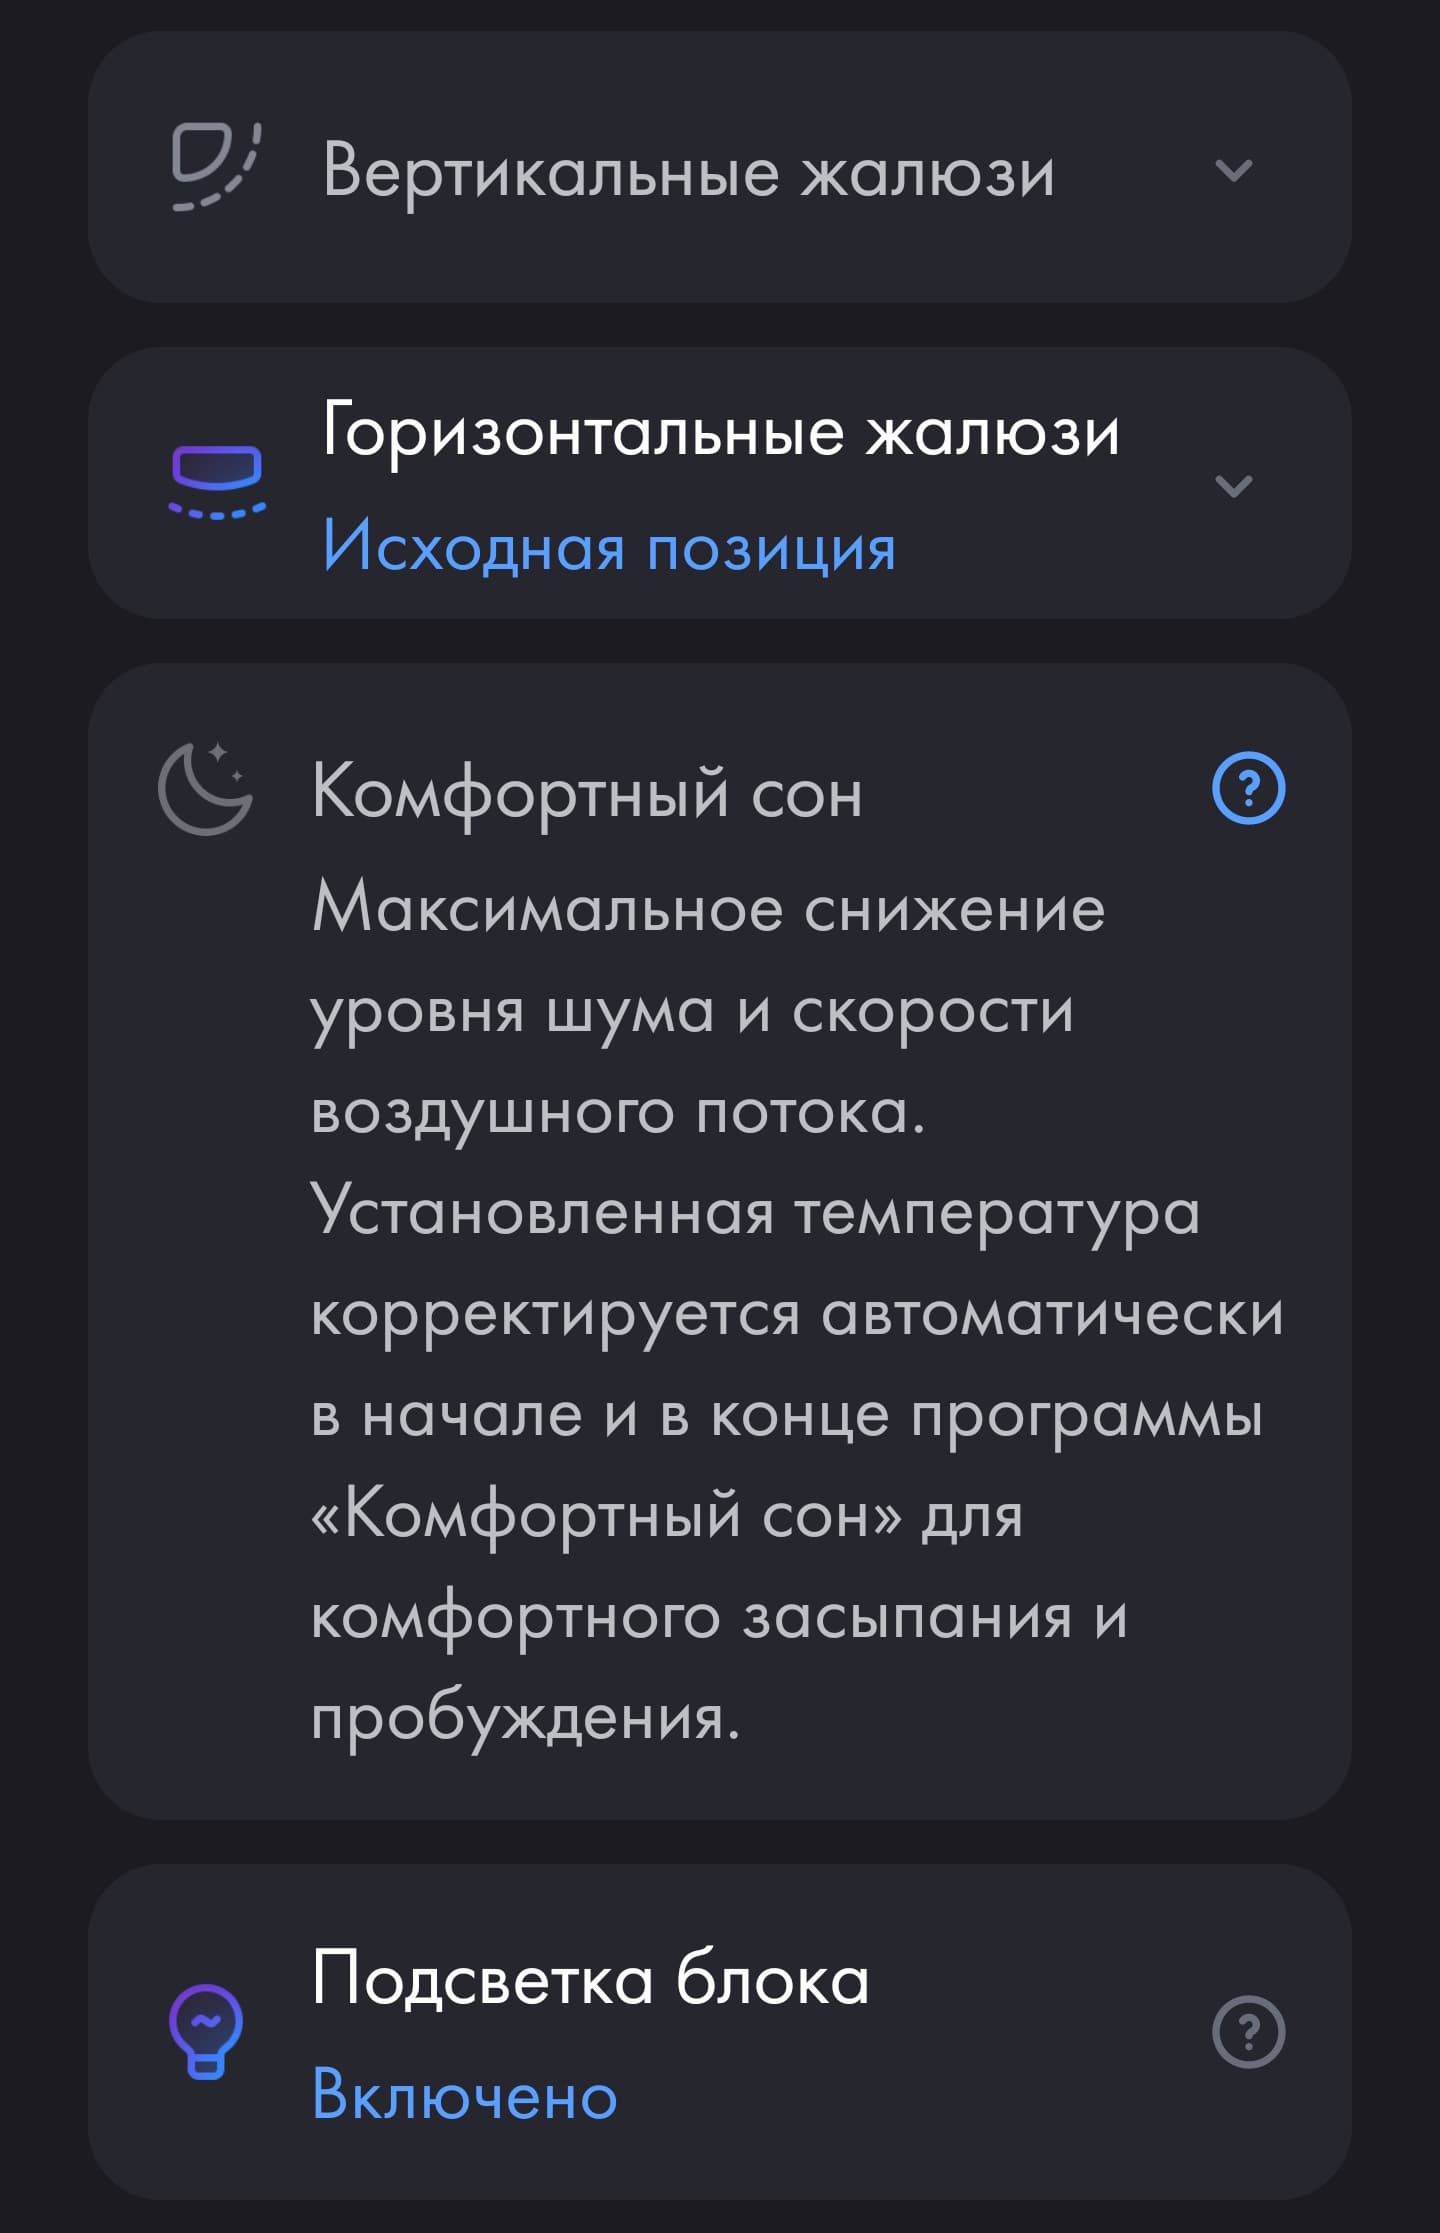Expand Горизонтальные жалюзи chevron
The width and height of the screenshot is (1440, 2233).
[1233, 486]
